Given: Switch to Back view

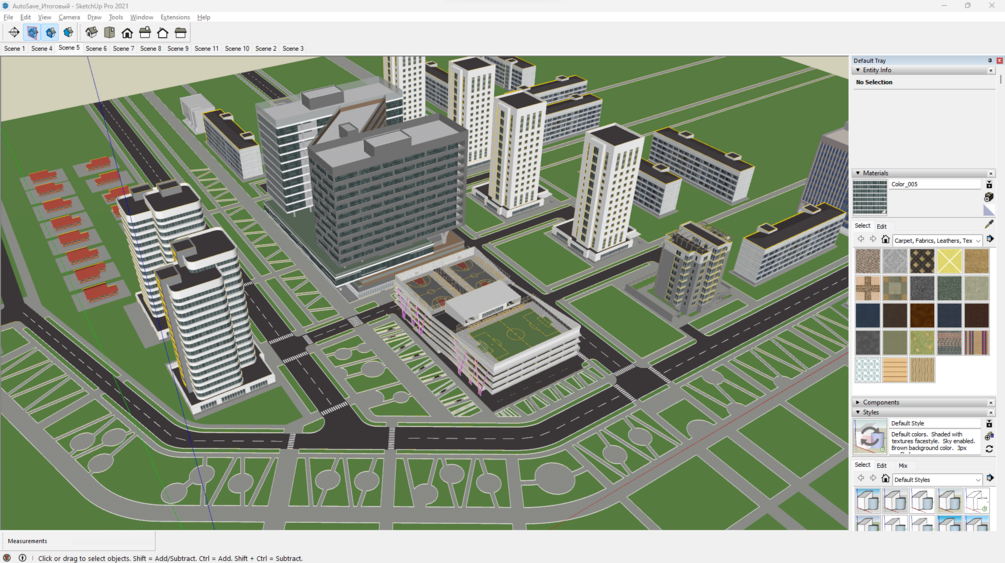Looking at the screenshot, I should [163, 32].
